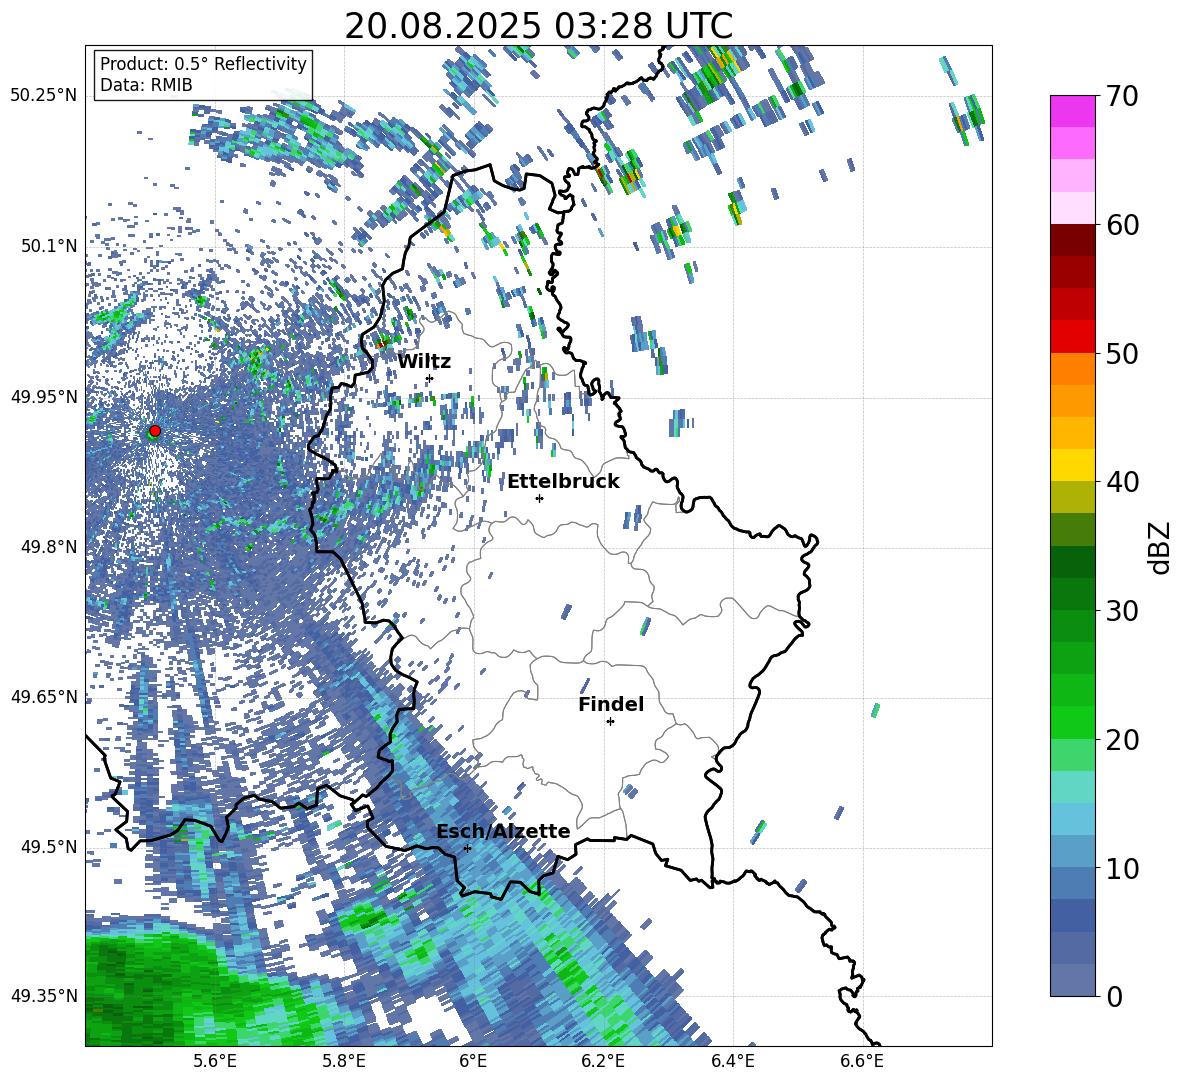Click the 10 tick on colorbar
Screen dimensions: 1184x1081
tap(1122, 868)
